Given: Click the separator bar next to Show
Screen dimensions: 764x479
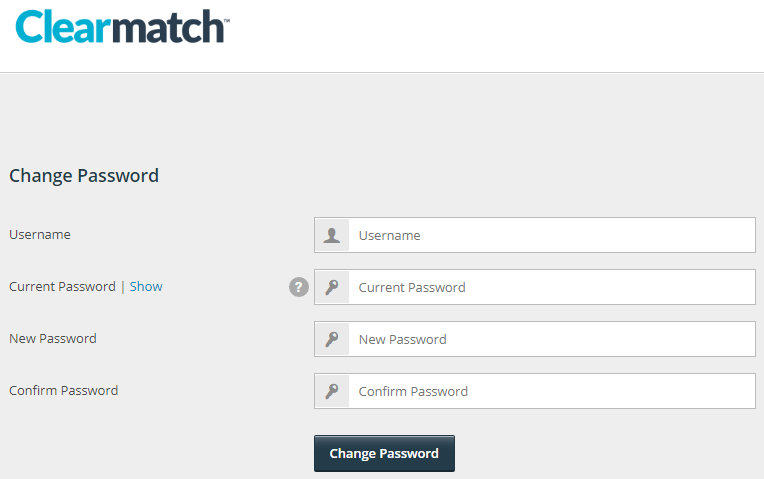Looking at the screenshot, I should coord(123,287).
